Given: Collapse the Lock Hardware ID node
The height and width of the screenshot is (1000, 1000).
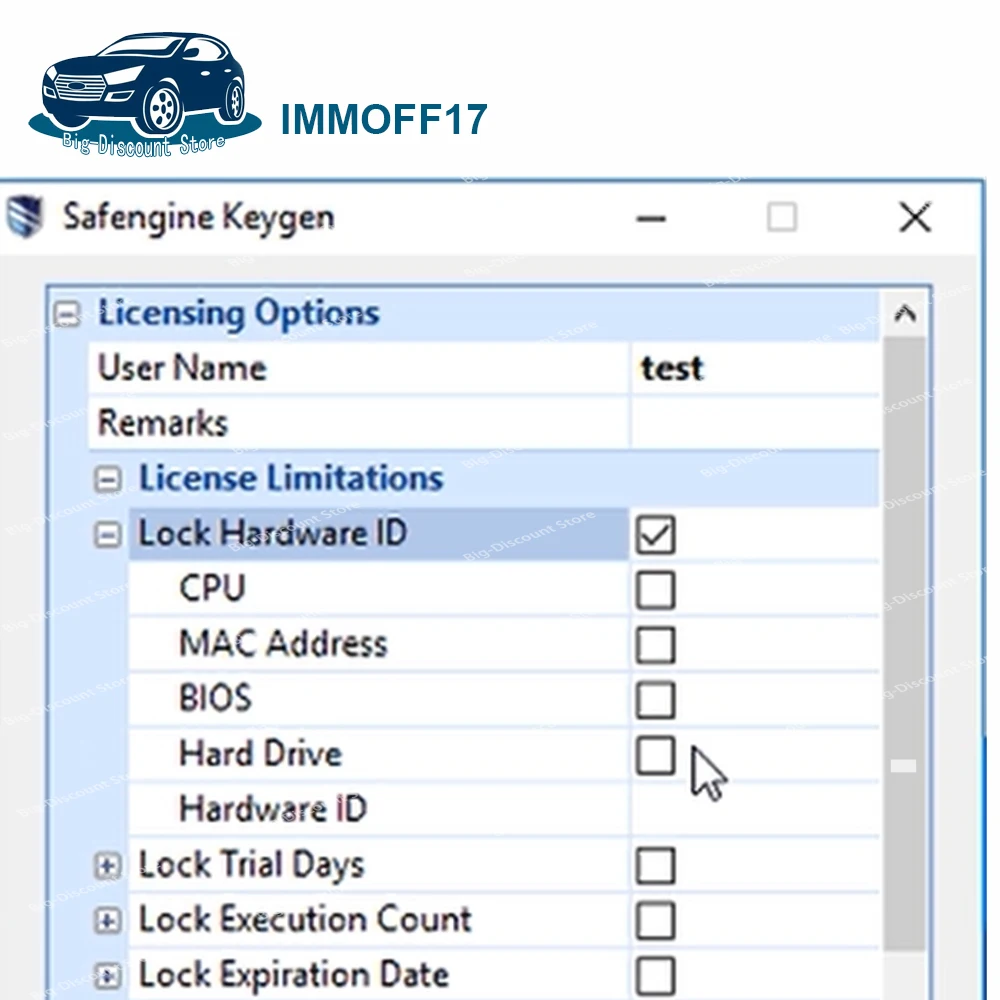Looking at the screenshot, I should pyautogui.click(x=107, y=534).
